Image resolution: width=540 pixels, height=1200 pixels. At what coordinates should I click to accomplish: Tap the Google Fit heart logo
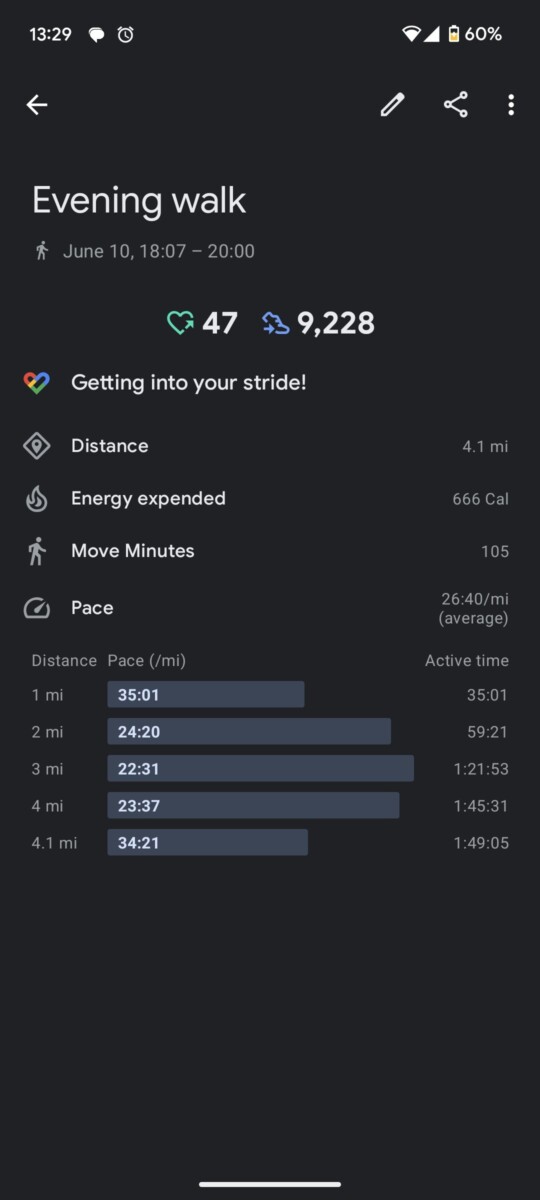pos(37,383)
